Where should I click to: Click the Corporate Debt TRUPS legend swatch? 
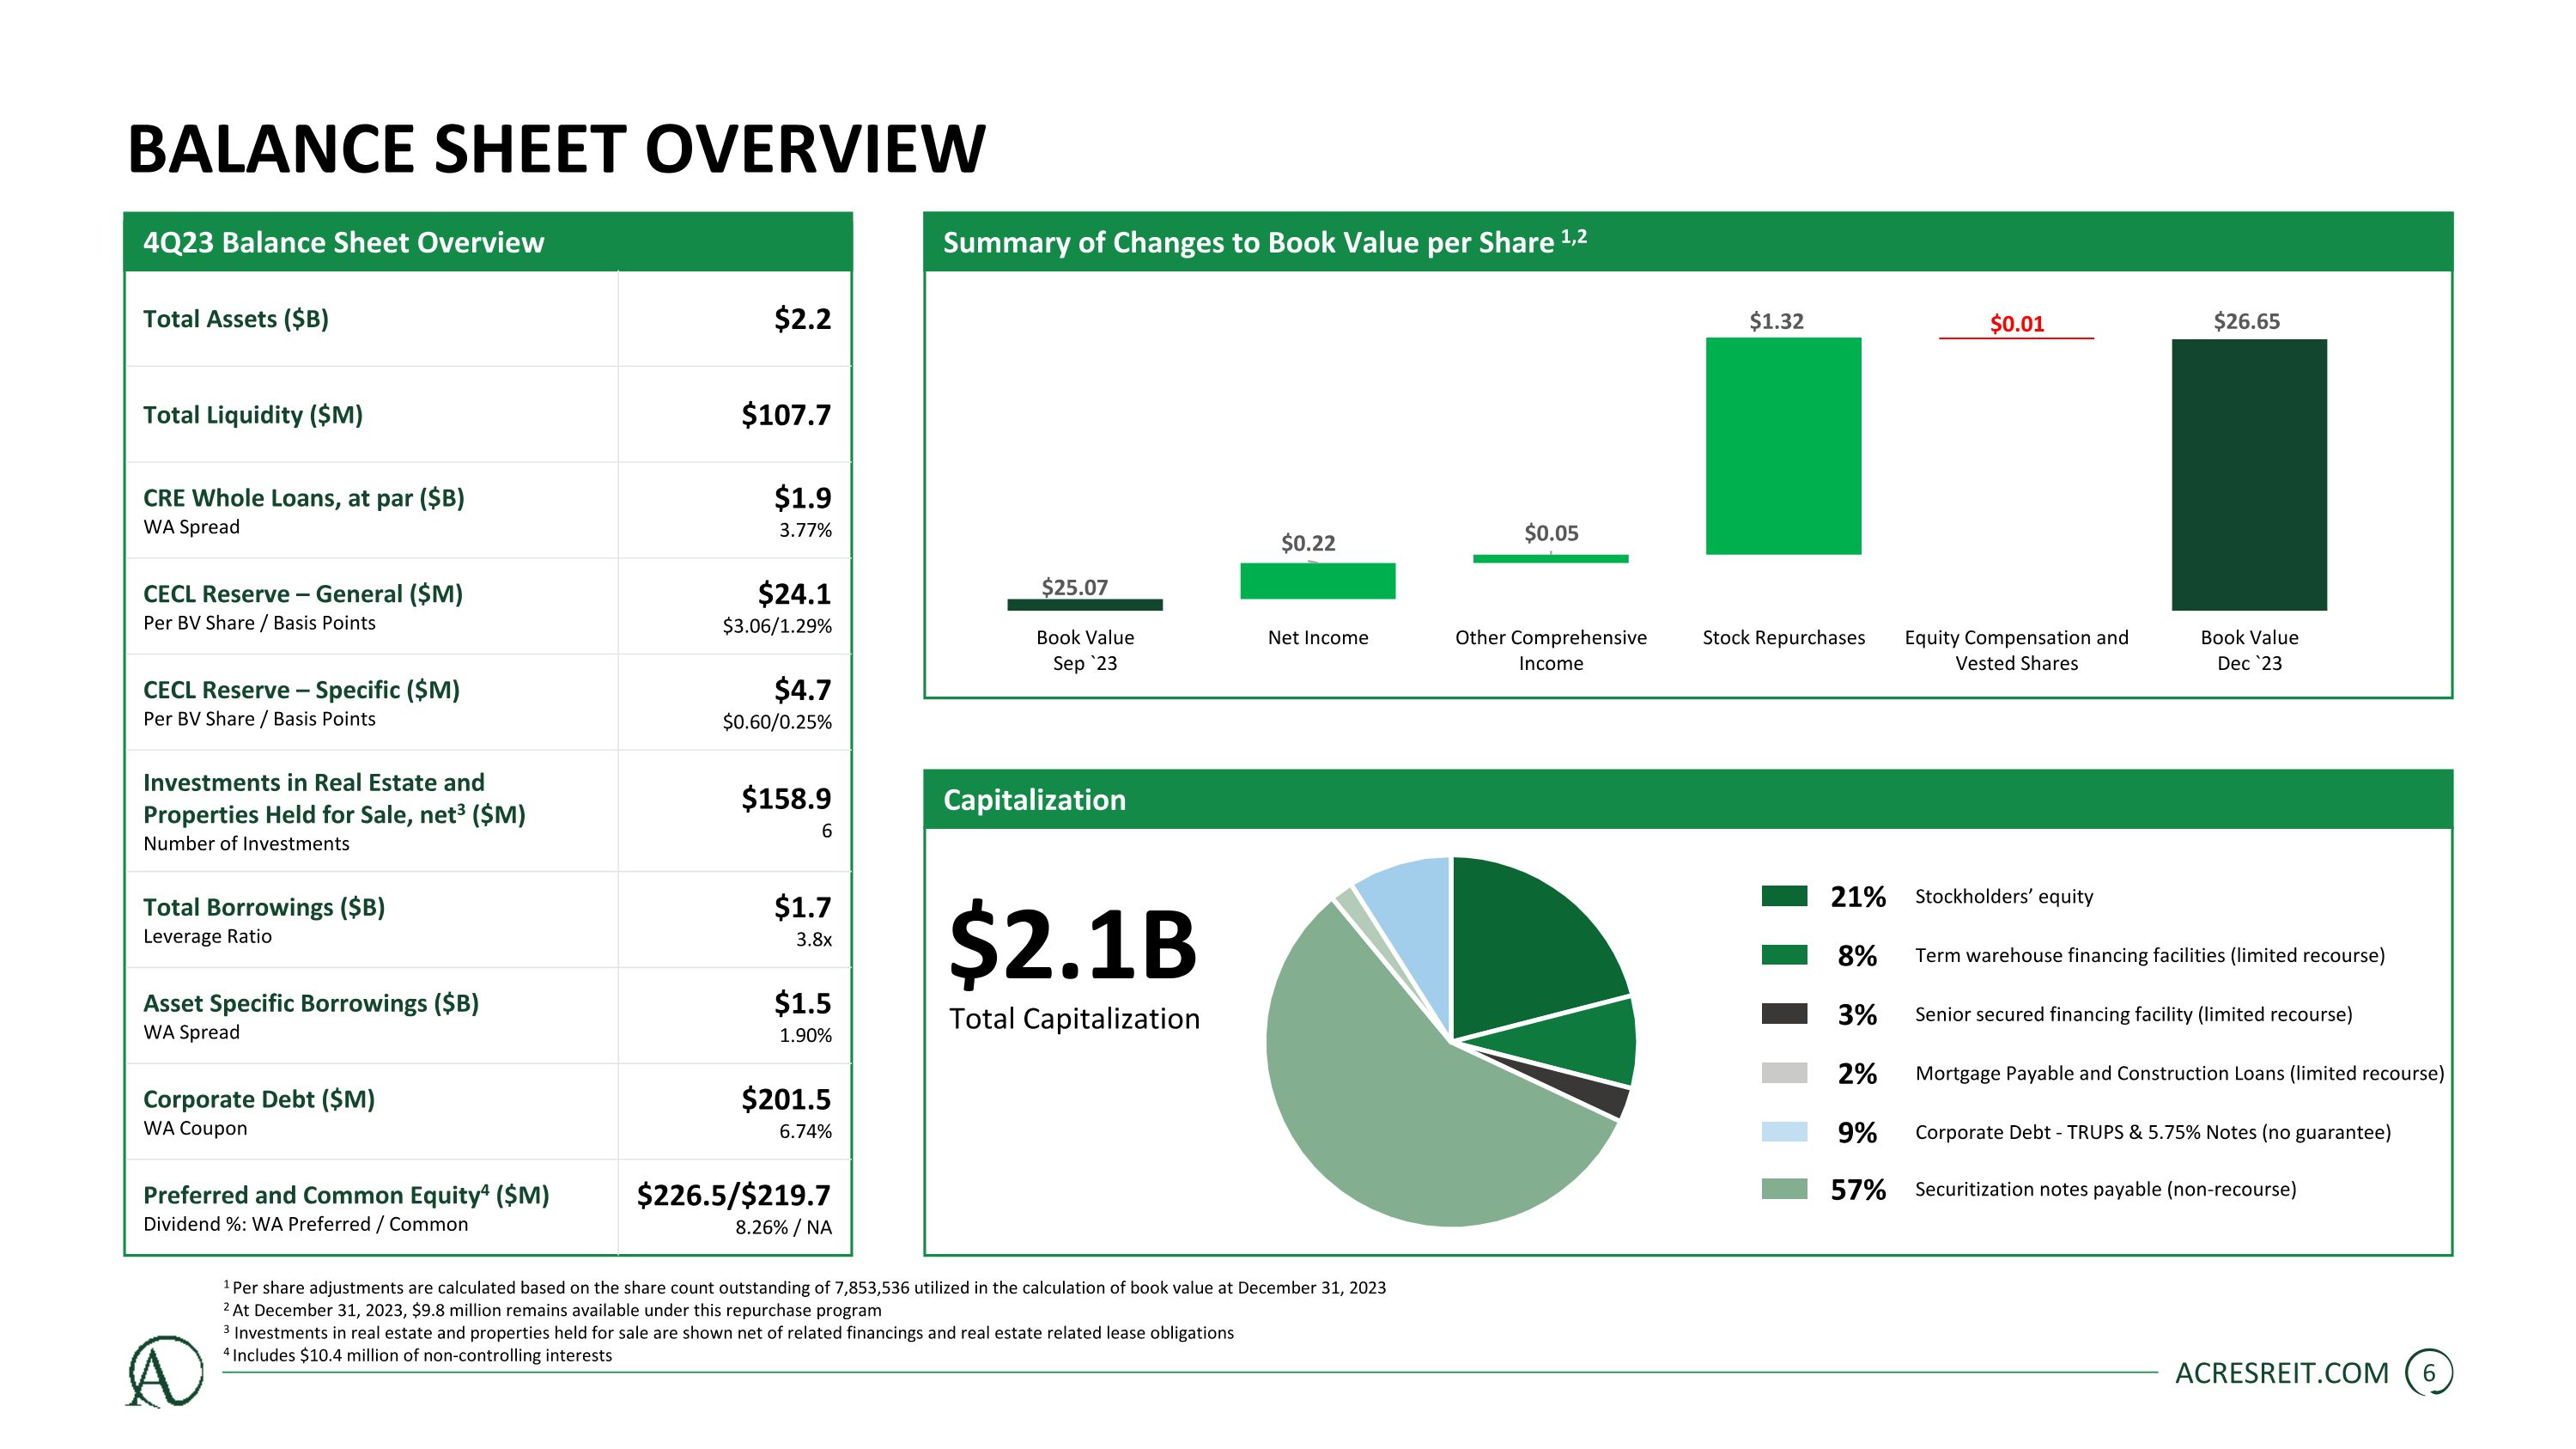pyautogui.click(x=1784, y=1132)
